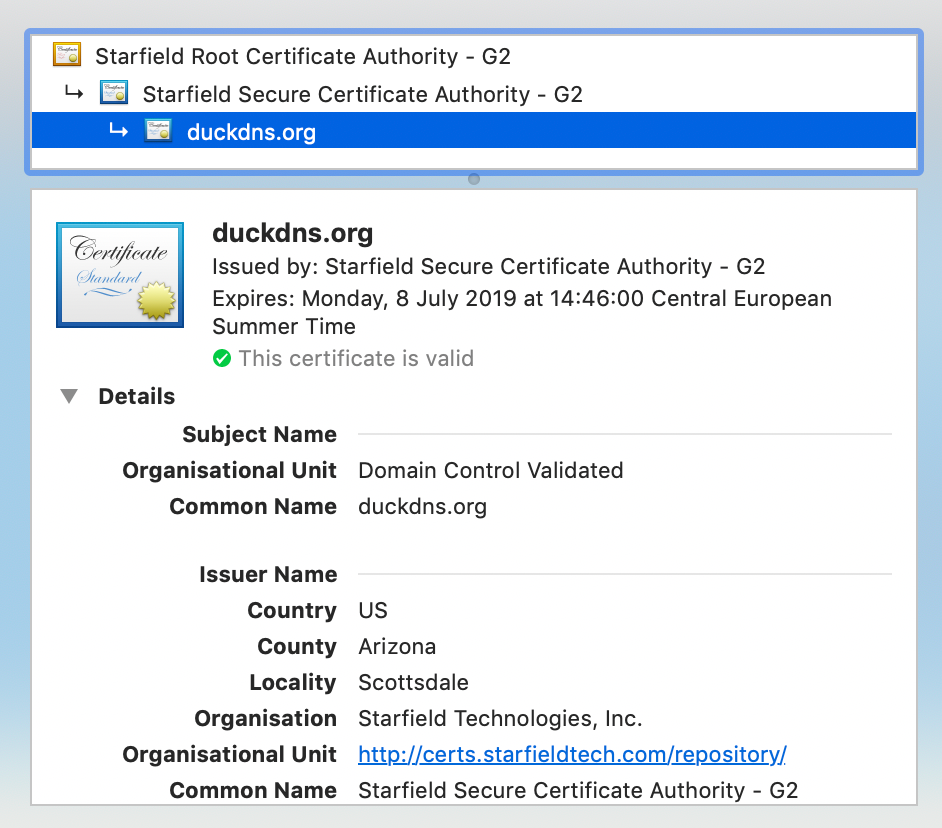Open the certs.starfieldtech.com repository link
This screenshot has height=828, width=942.
coord(572,754)
